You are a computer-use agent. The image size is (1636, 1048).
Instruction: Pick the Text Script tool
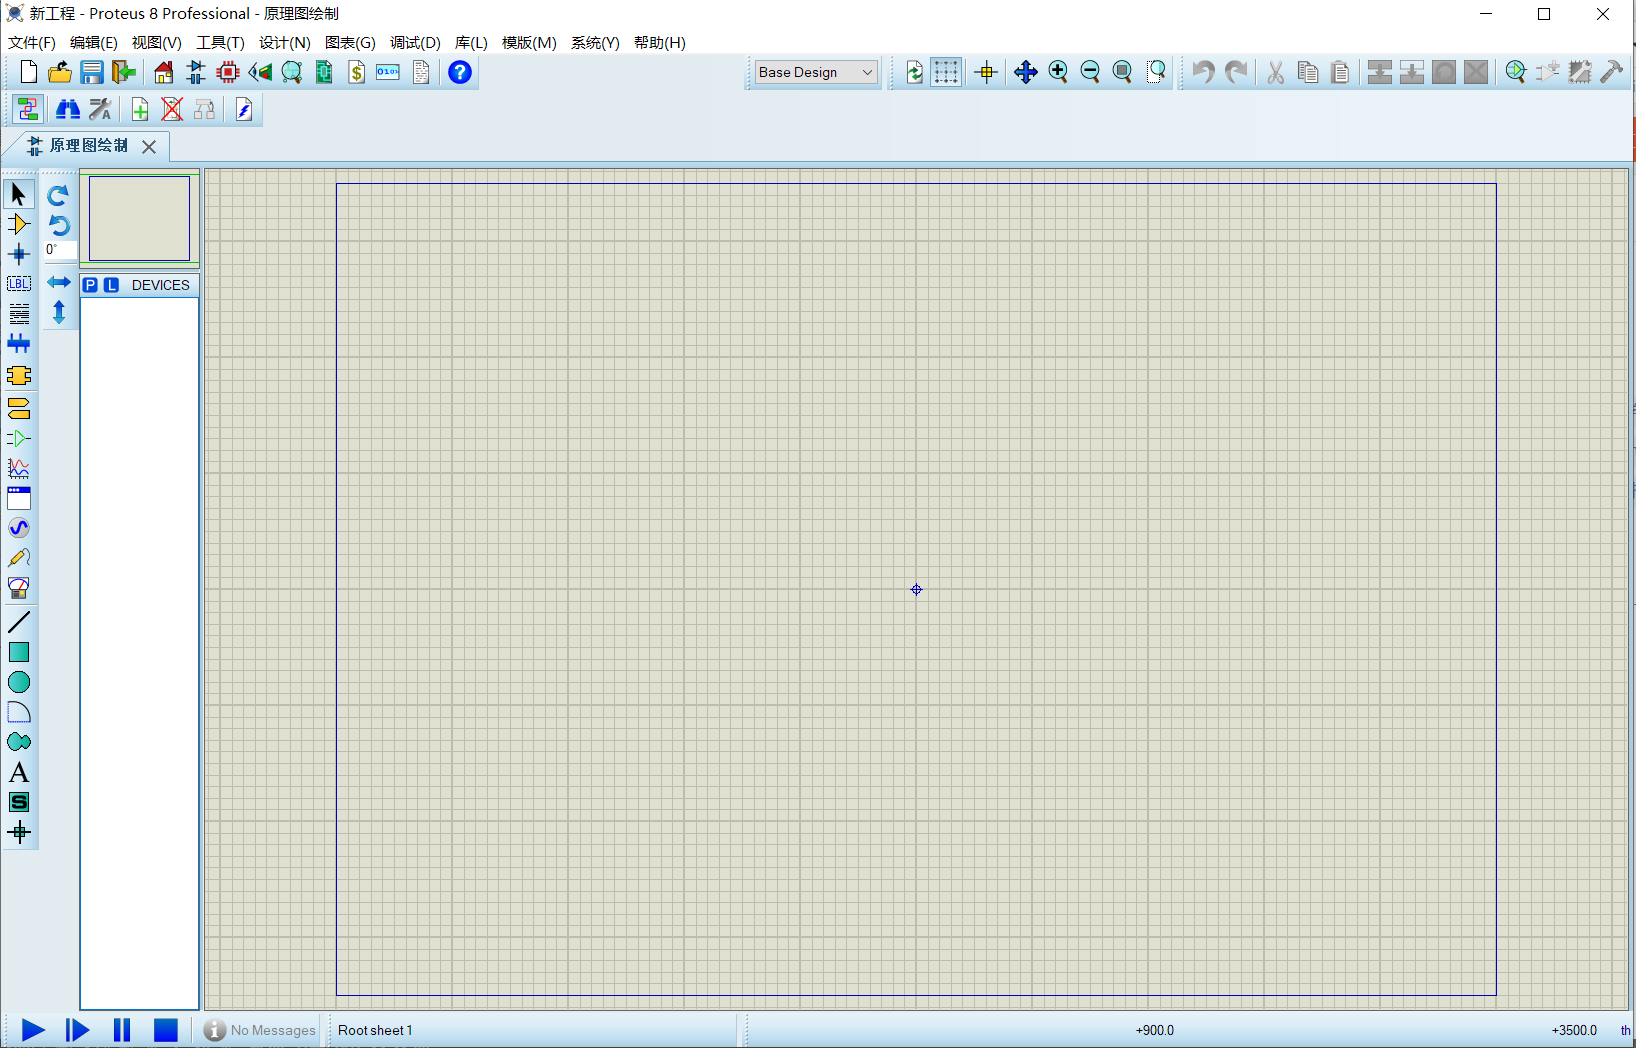(x=19, y=314)
